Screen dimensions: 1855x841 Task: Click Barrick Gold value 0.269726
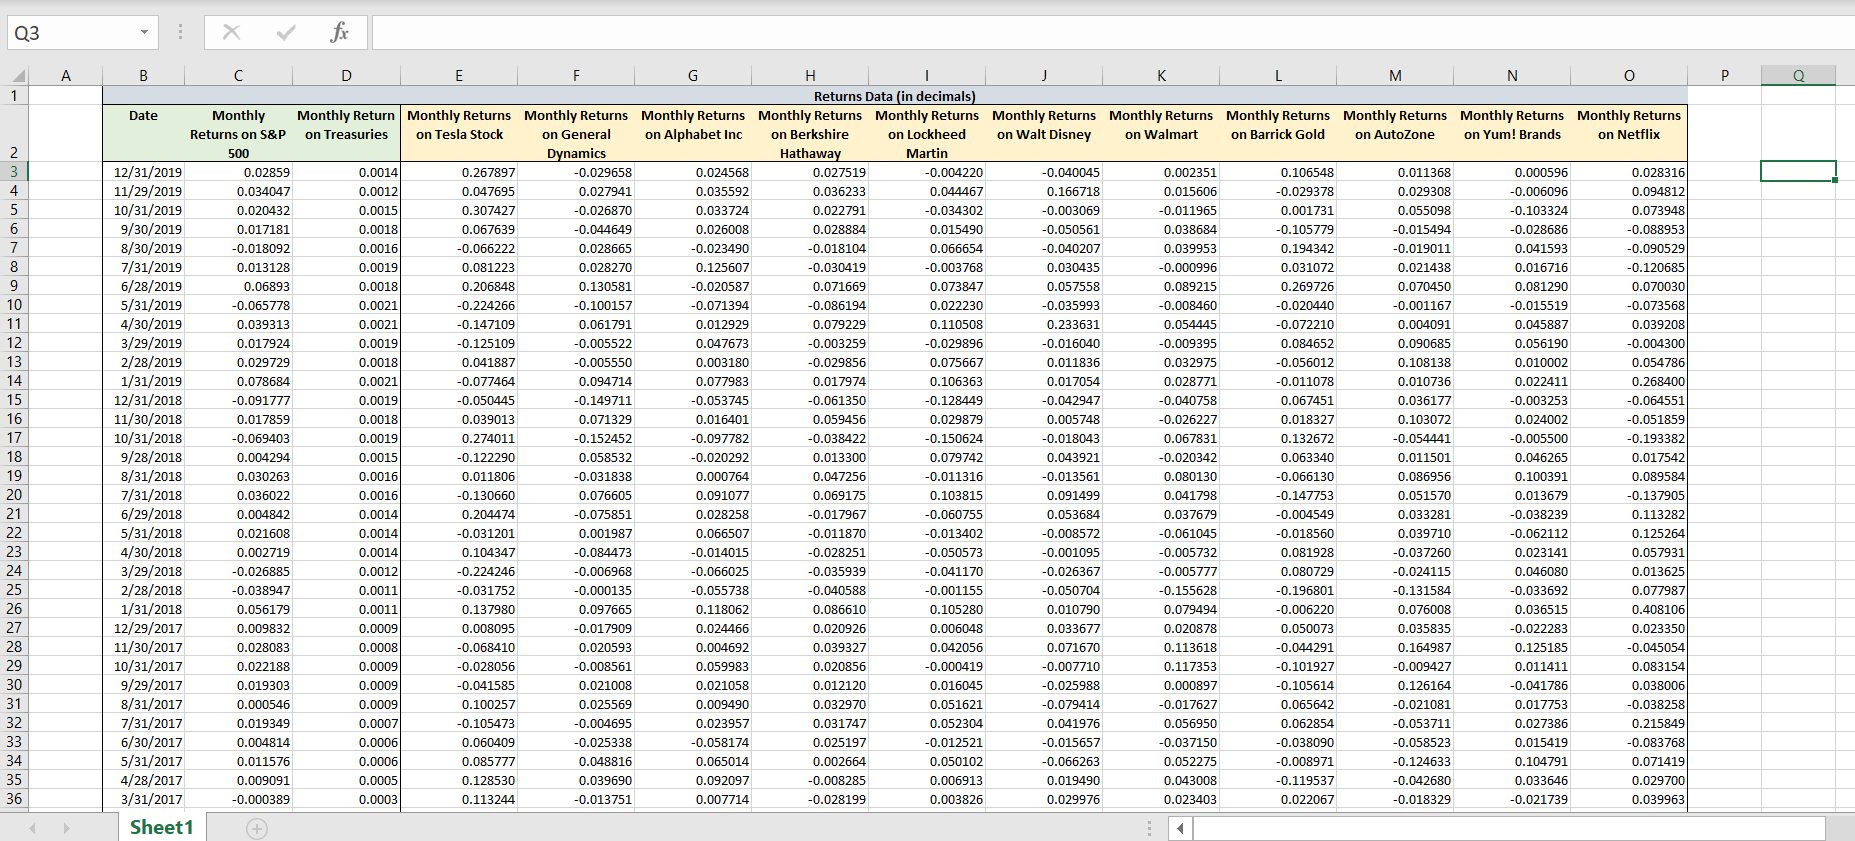click(1278, 286)
